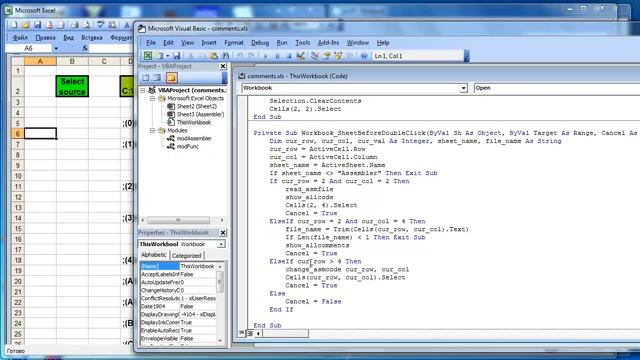Click the Copy icon in VBA toolbar

pos(202,56)
